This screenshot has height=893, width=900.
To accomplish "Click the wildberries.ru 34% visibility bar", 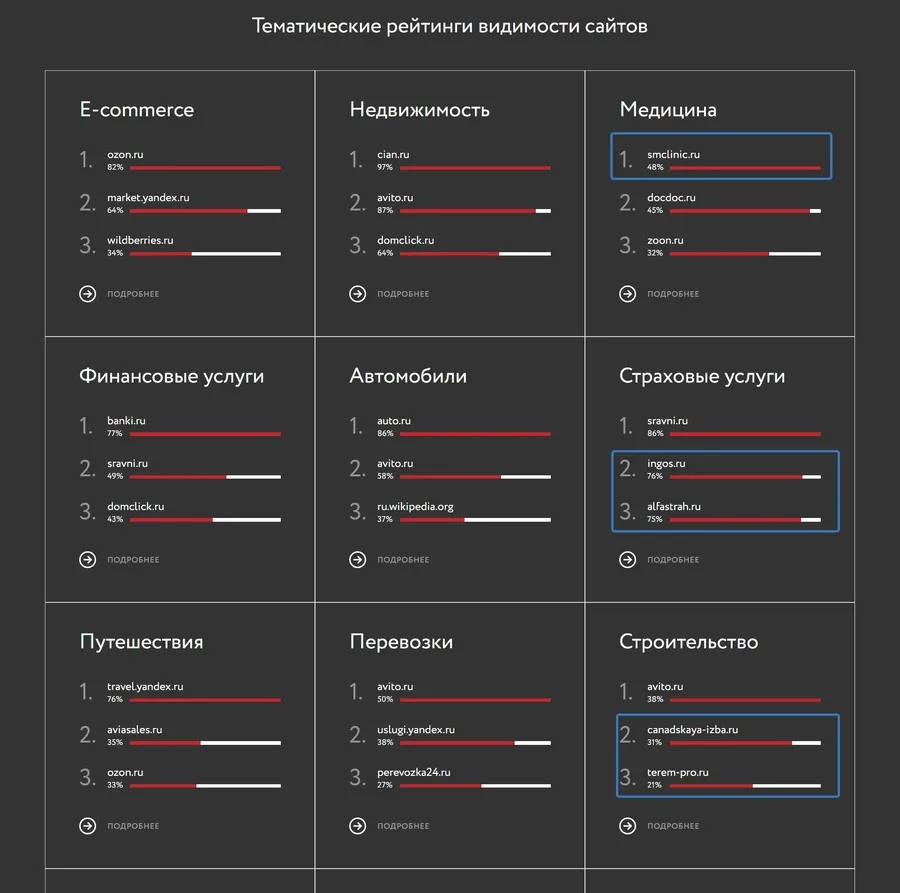I will [205, 254].
